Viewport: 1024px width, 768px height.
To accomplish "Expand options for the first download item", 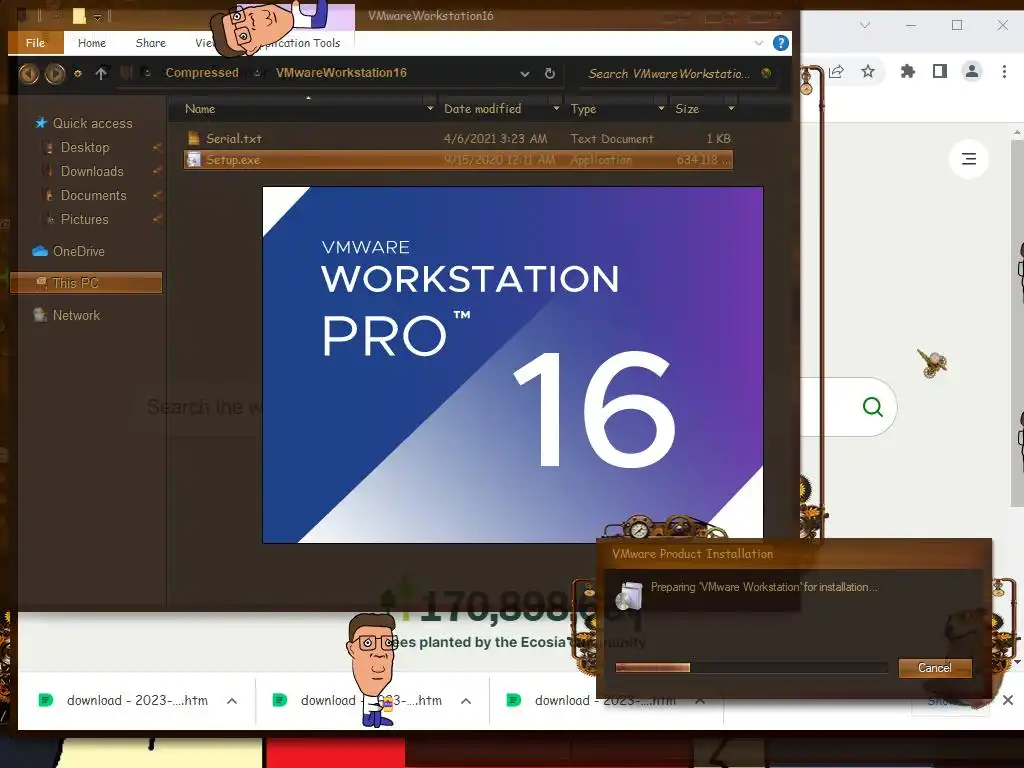I will 232,701.
